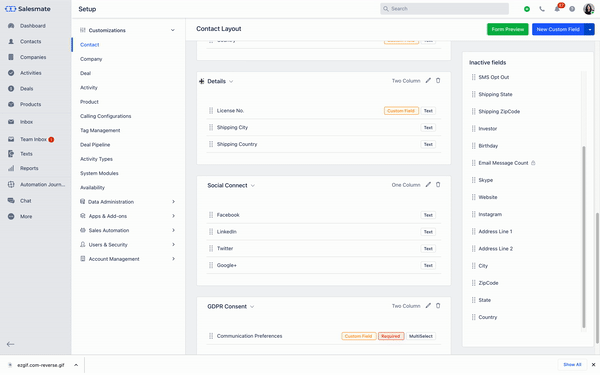The image size is (600, 375).
Task: Collapse the Customizations menu
Action: (173, 30)
